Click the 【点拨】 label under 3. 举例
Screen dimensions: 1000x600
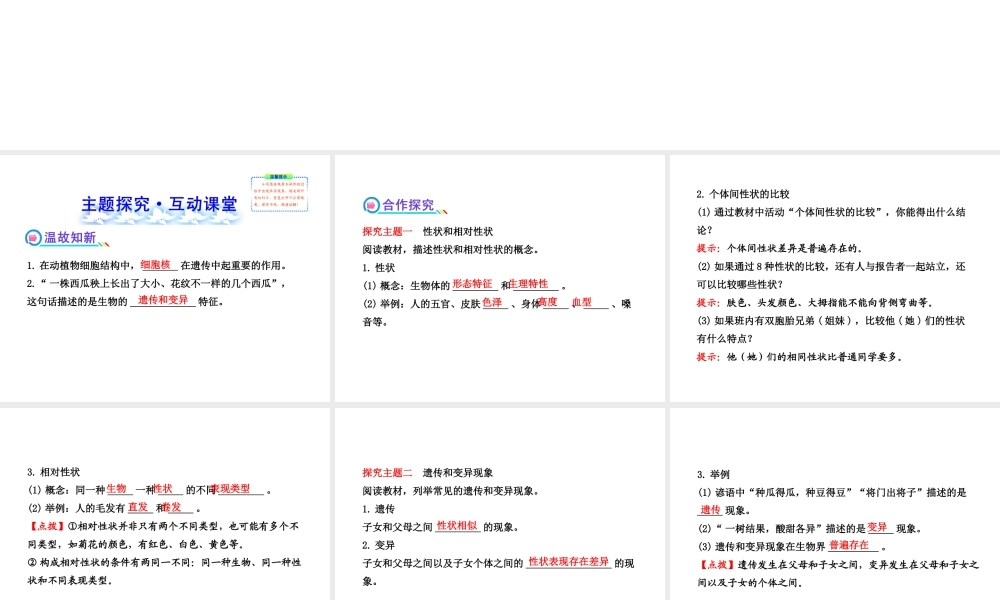click(x=714, y=564)
